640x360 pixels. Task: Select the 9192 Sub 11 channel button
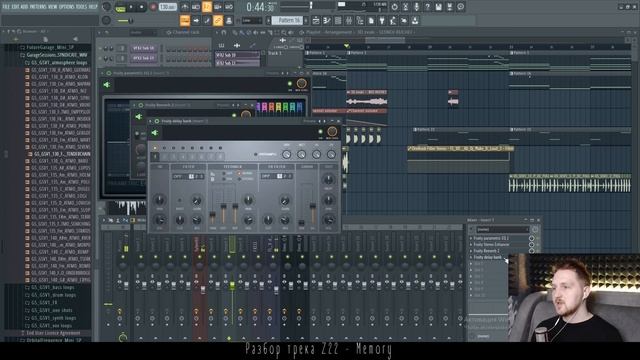tap(143, 58)
